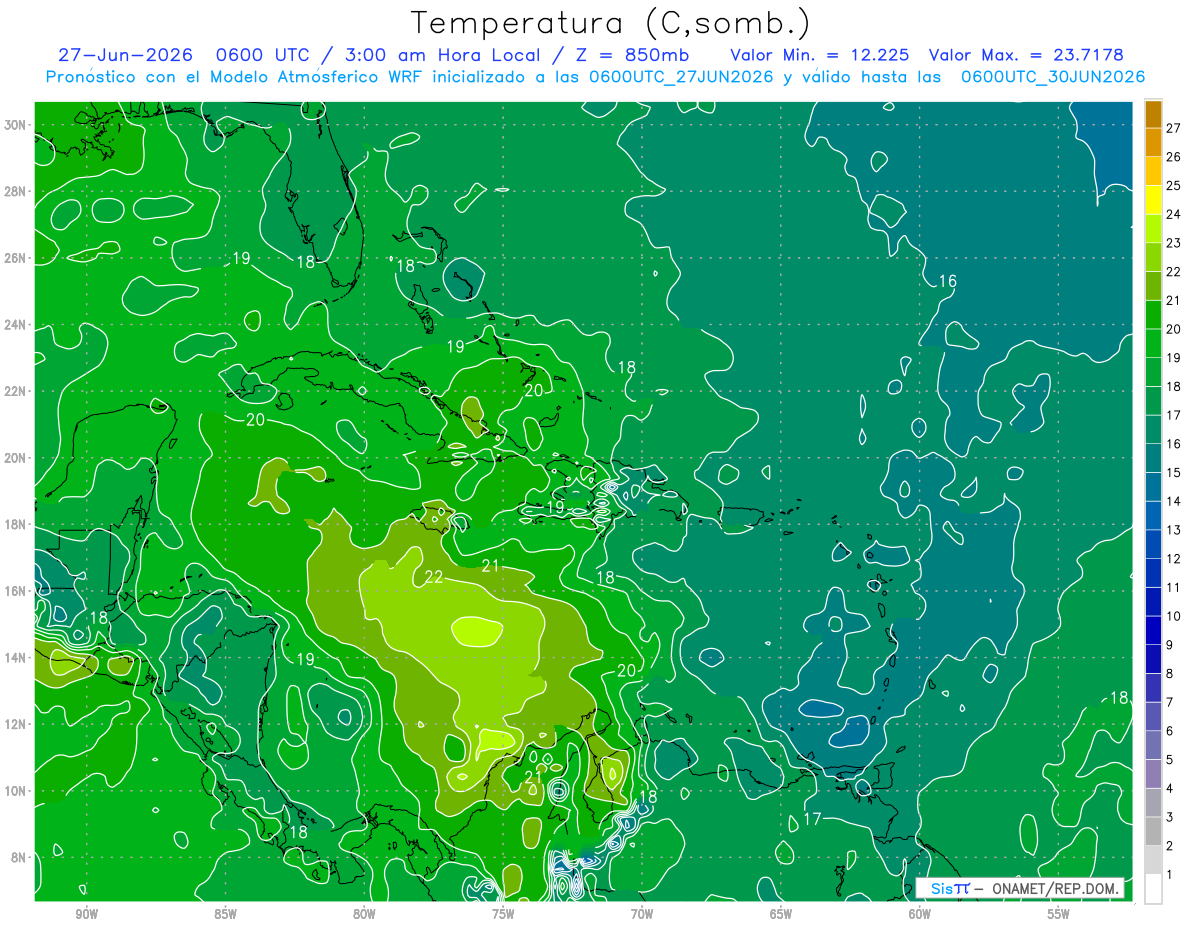The height and width of the screenshot is (927, 1200).
Task: Click the "Valor Min. = 12.225" readout
Action: tap(820, 55)
